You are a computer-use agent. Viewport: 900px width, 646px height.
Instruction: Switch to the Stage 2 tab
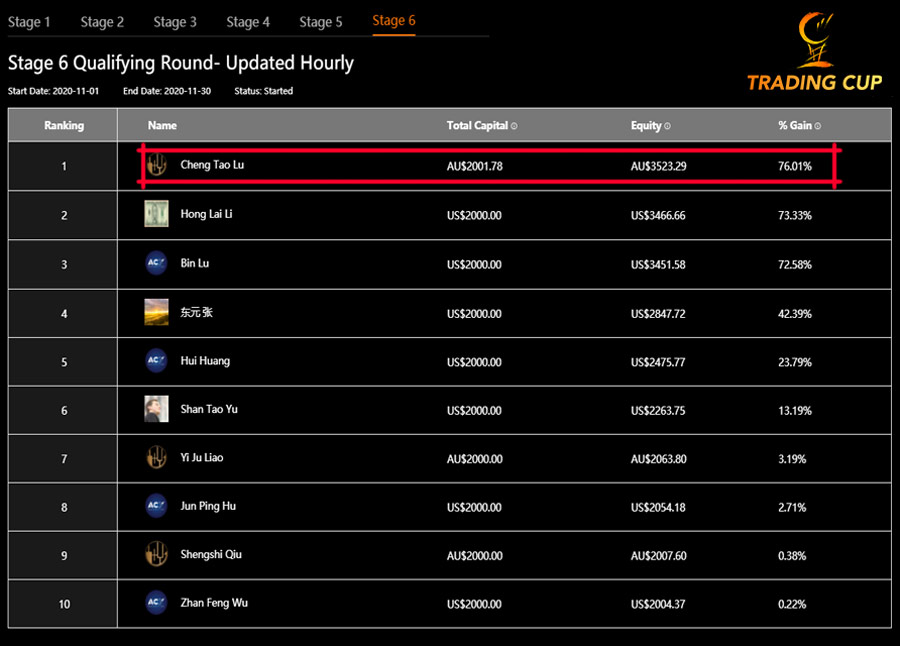pos(102,21)
